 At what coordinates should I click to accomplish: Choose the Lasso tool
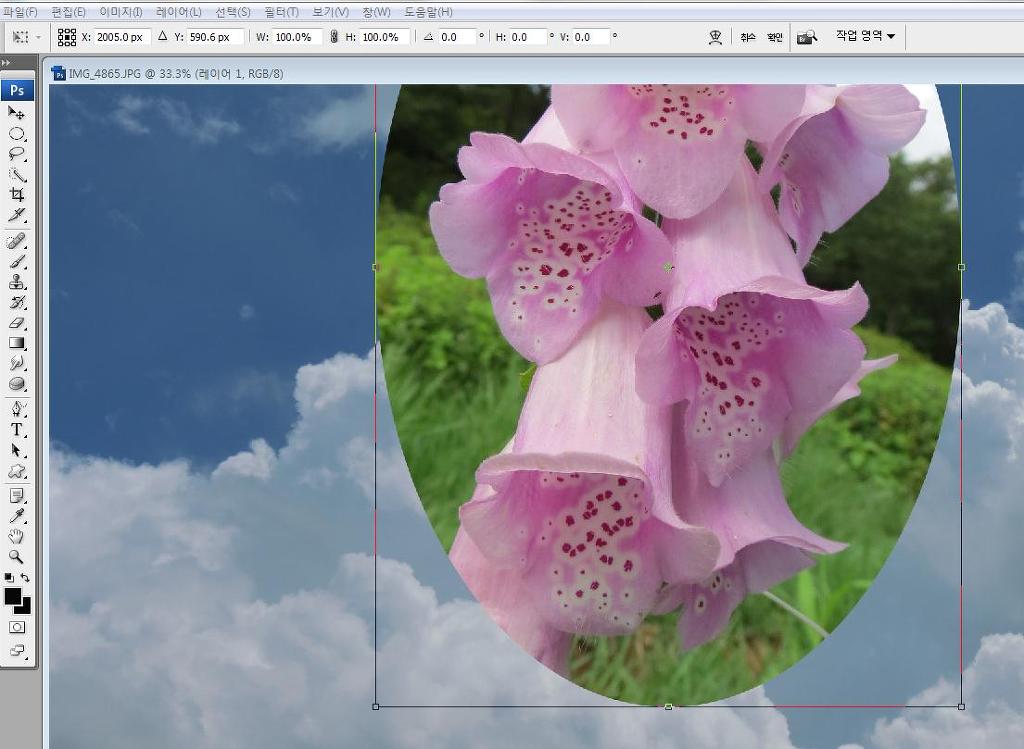point(16,154)
